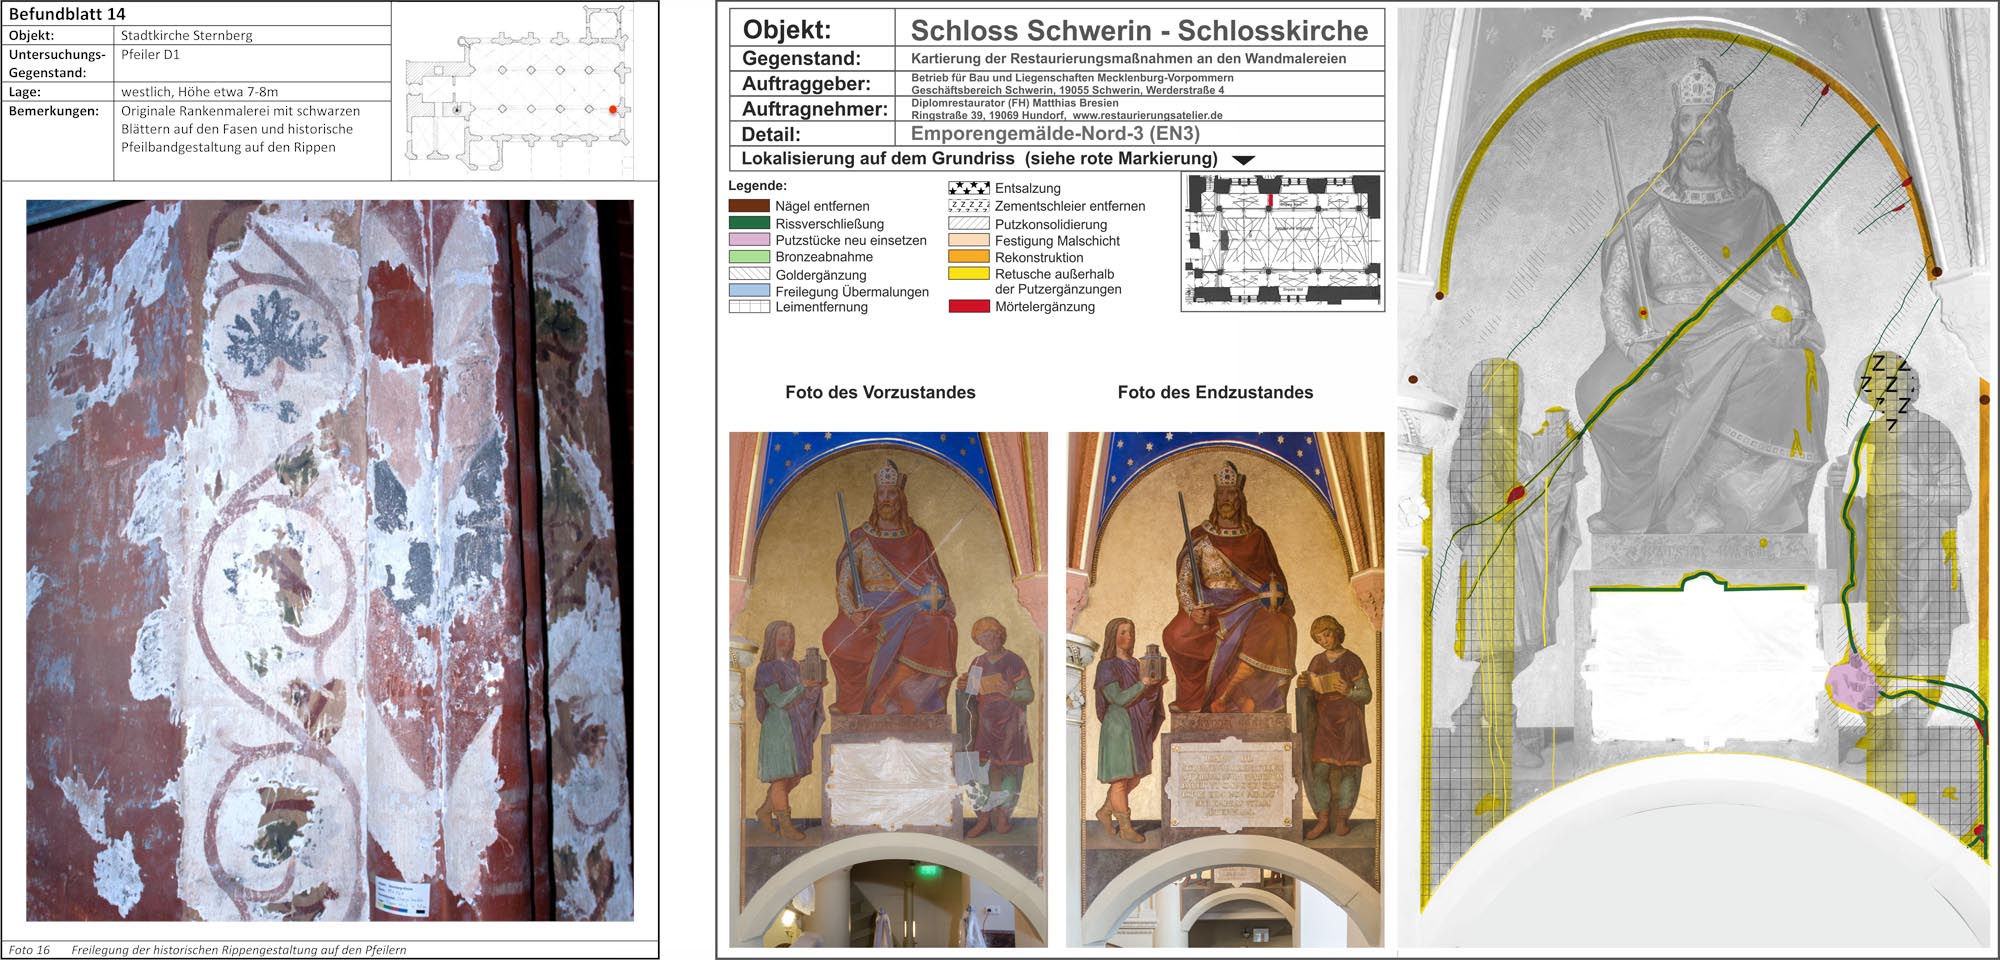The image size is (2000, 960).
Task: Click the 'Befundblatt 14' heading
Action: 67,14
